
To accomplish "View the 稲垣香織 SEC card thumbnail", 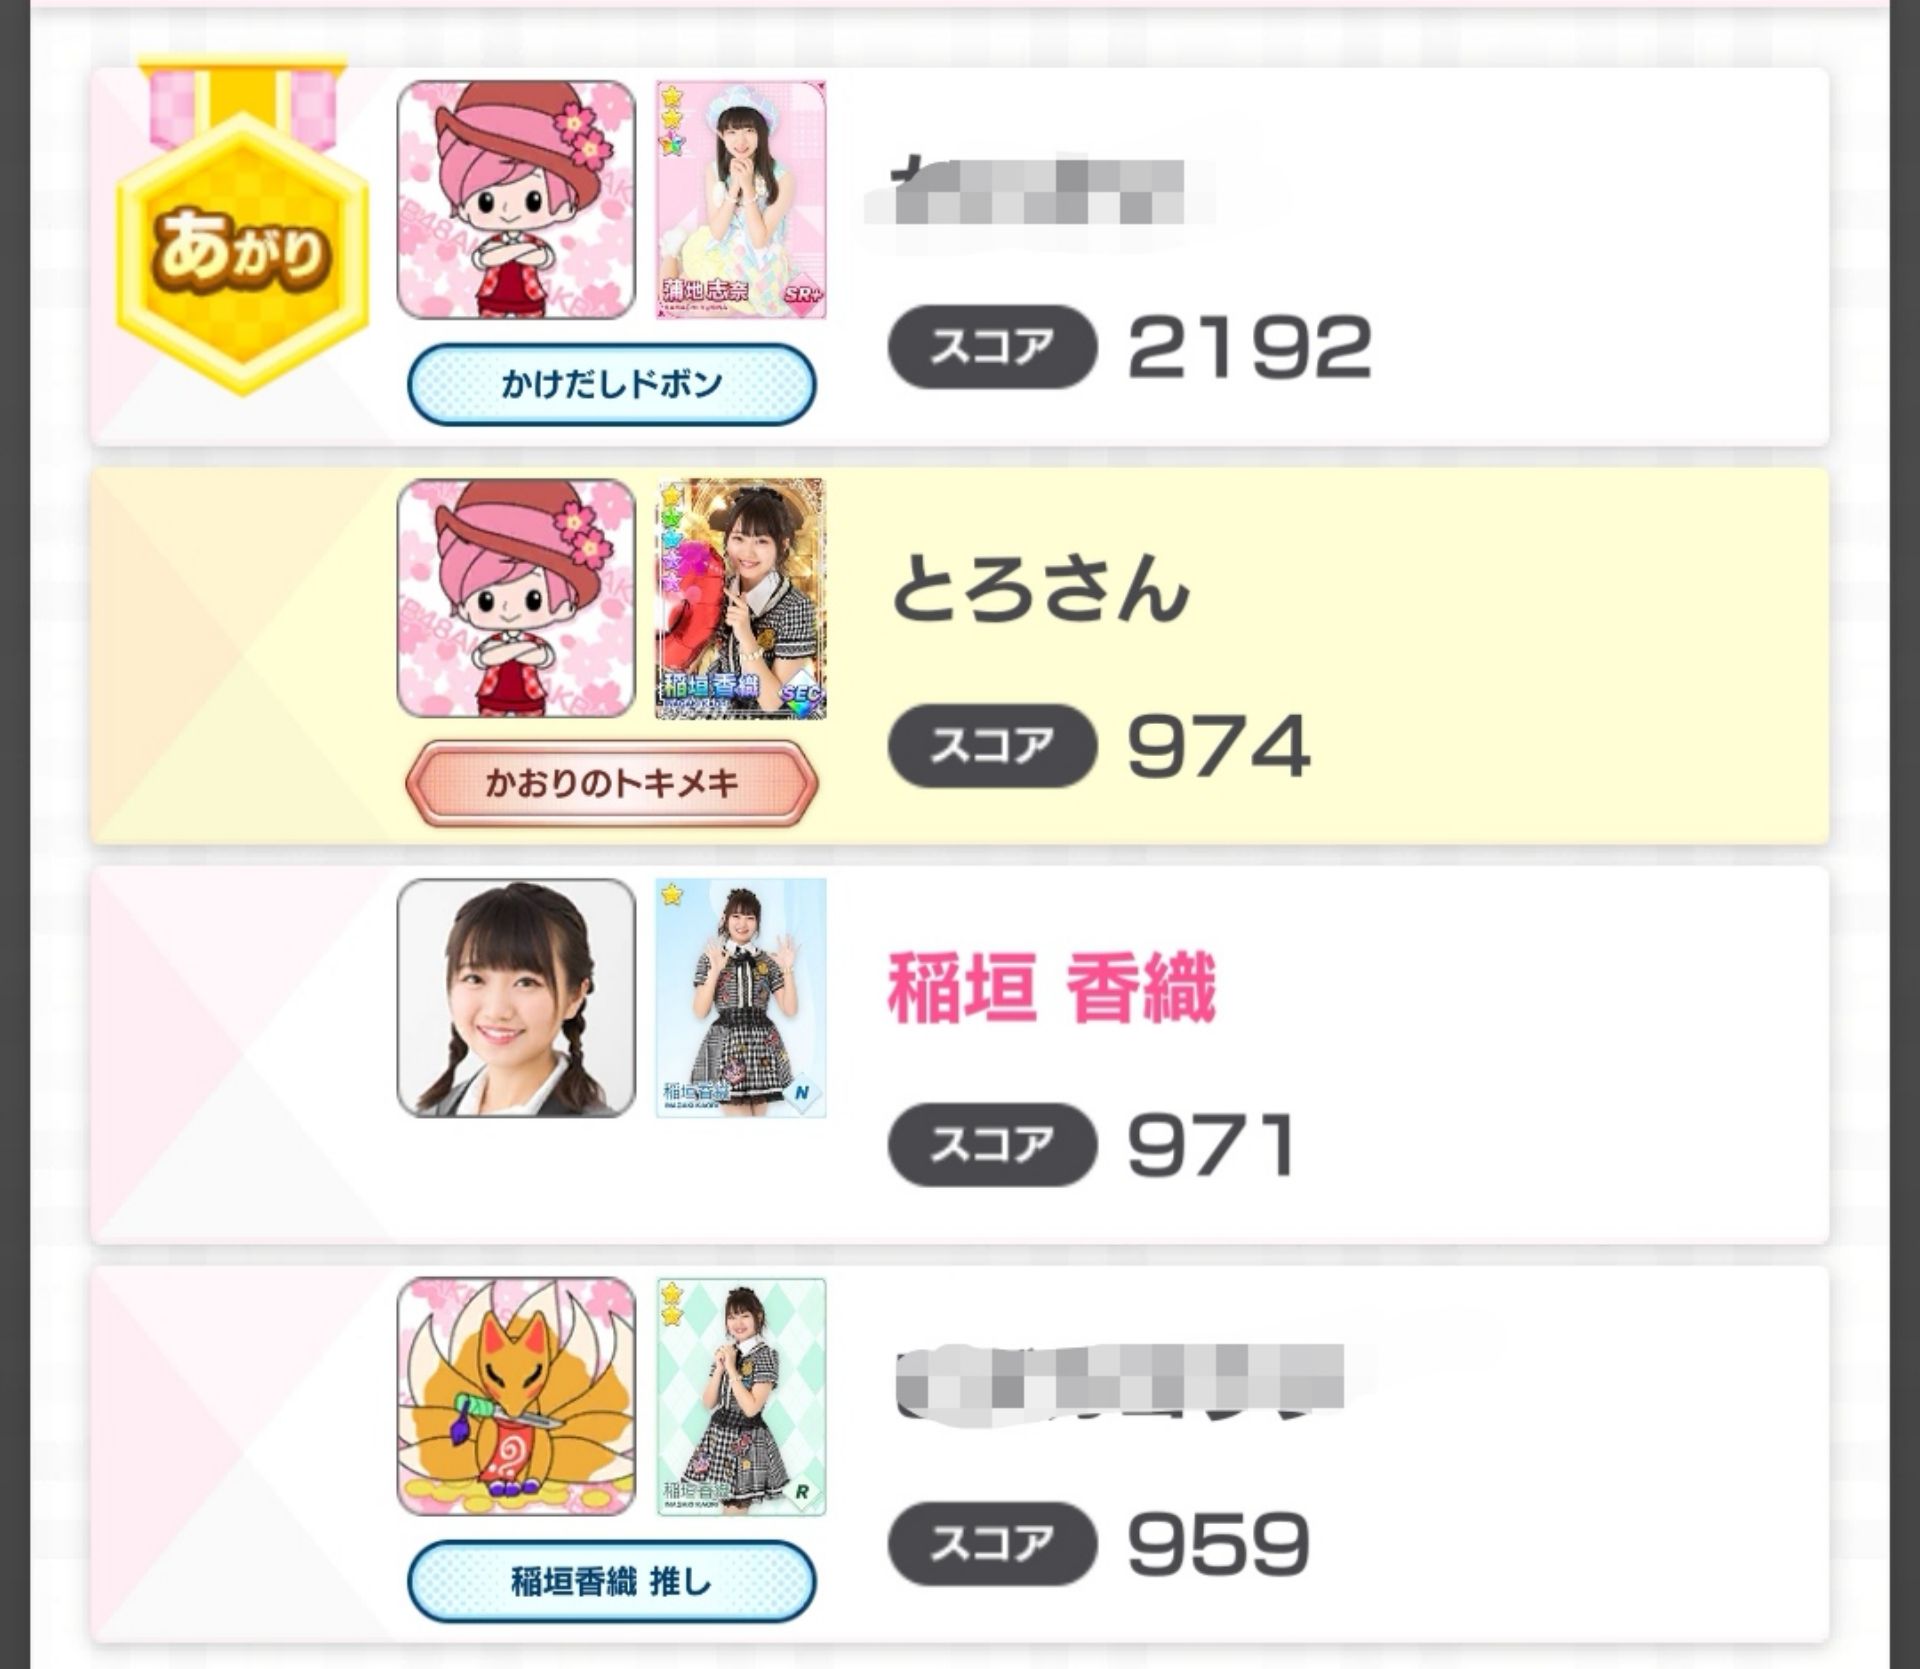I will pyautogui.click(x=741, y=598).
